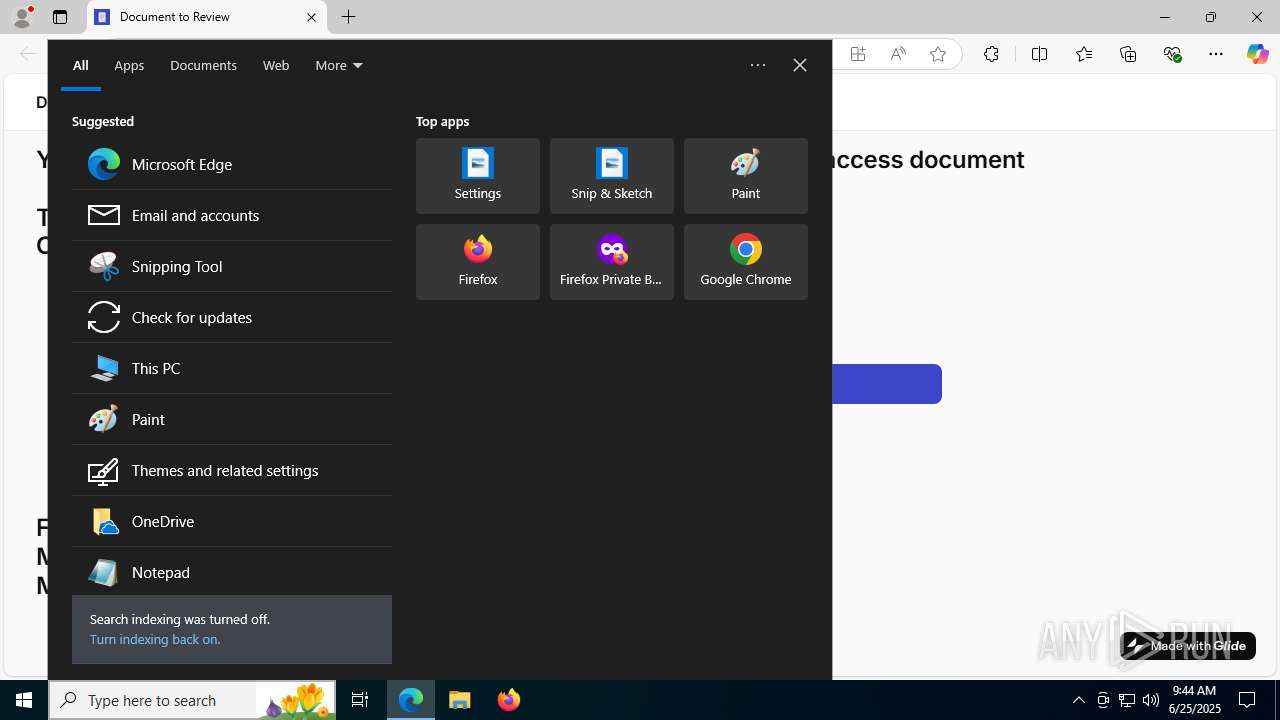
Task: Open Firefox from the taskbar
Action: coord(509,700)
